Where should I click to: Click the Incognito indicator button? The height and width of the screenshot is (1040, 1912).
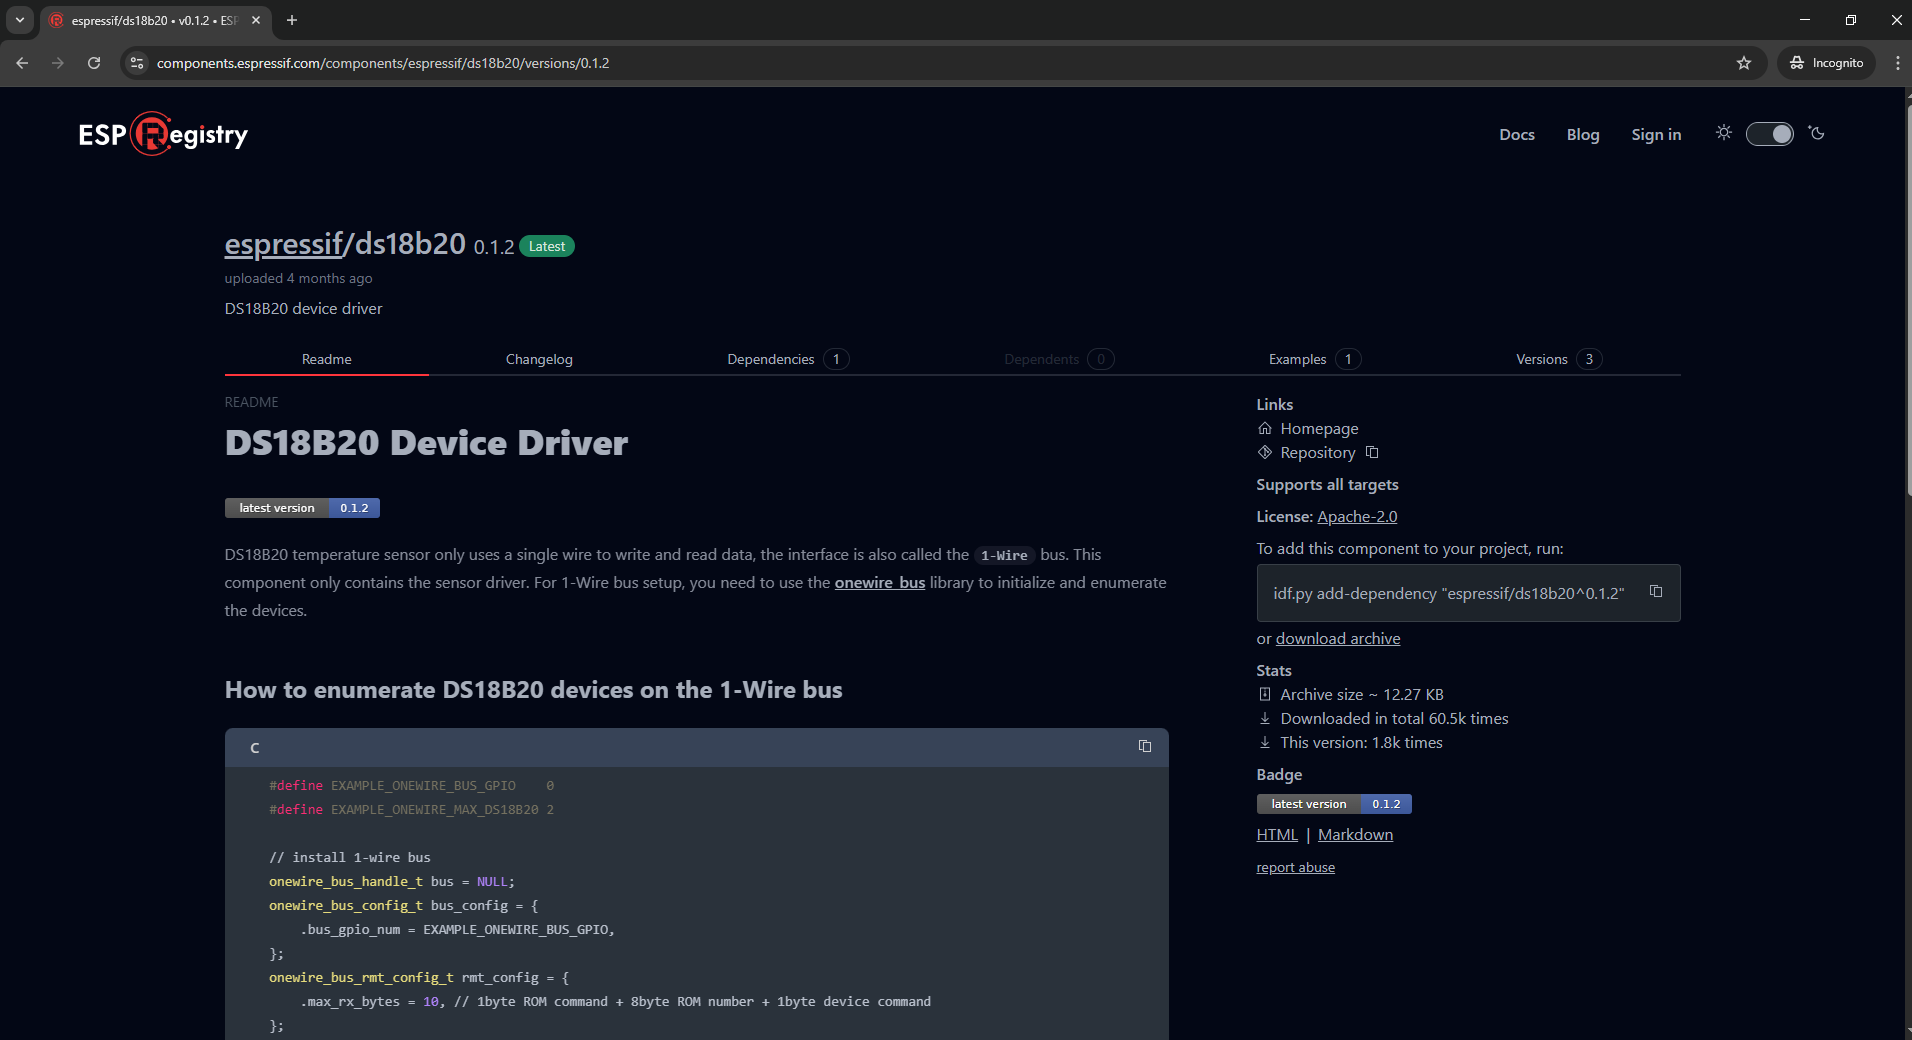[x=1826, y=63]
